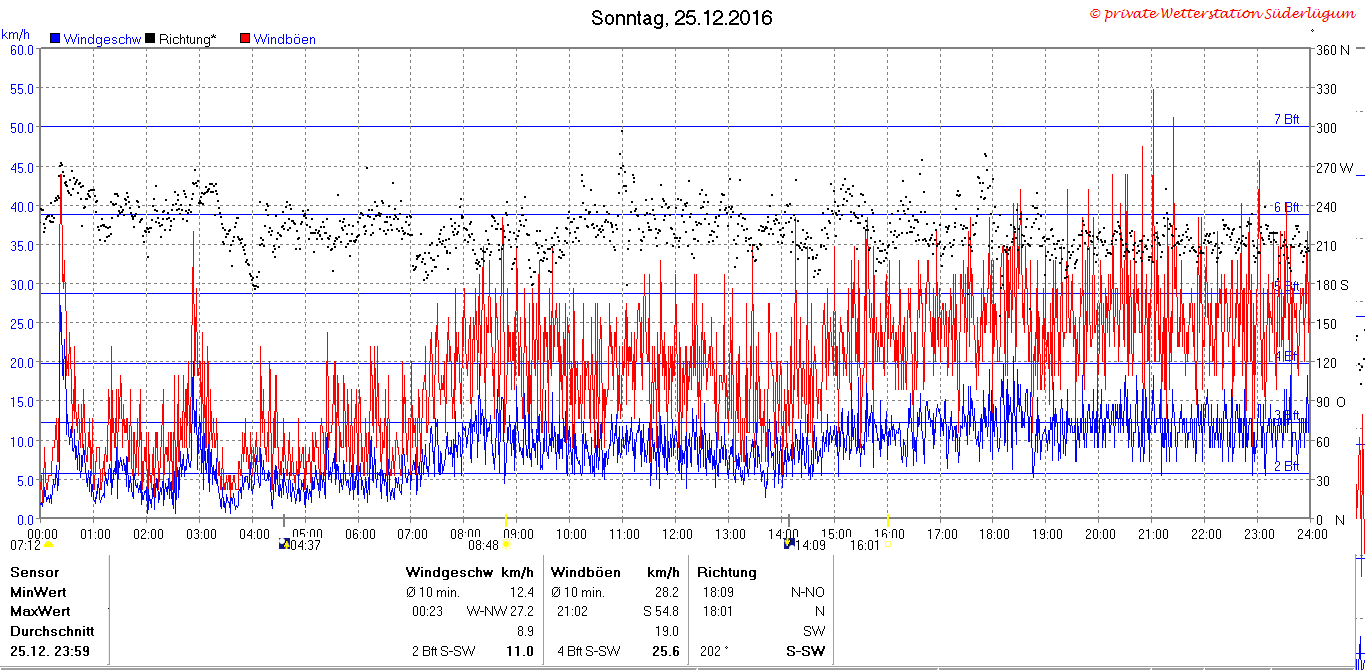This screenshot has width=1366, height=670.
Task: Select the Richtung* legend label
Action: (187, 40)
